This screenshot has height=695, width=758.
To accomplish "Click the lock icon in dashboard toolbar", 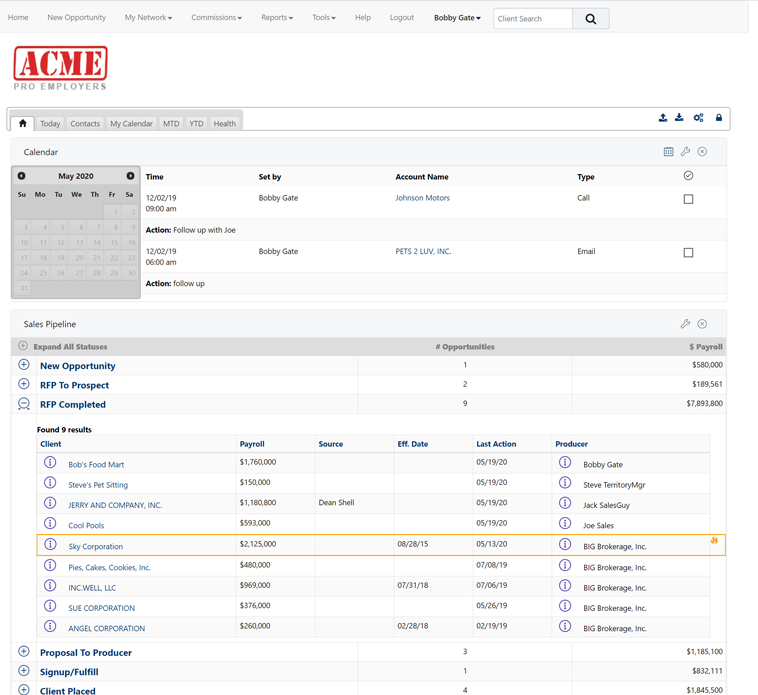I will pyautogui.click(x=718, y=118).
